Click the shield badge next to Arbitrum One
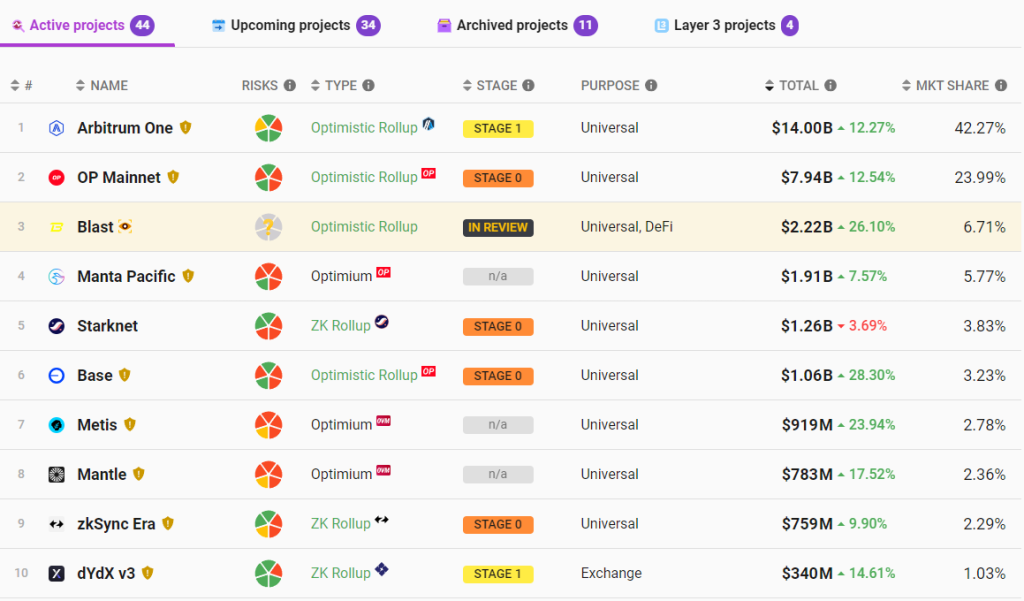Viewport: 1024px width, 601px height. click(185, 127)
